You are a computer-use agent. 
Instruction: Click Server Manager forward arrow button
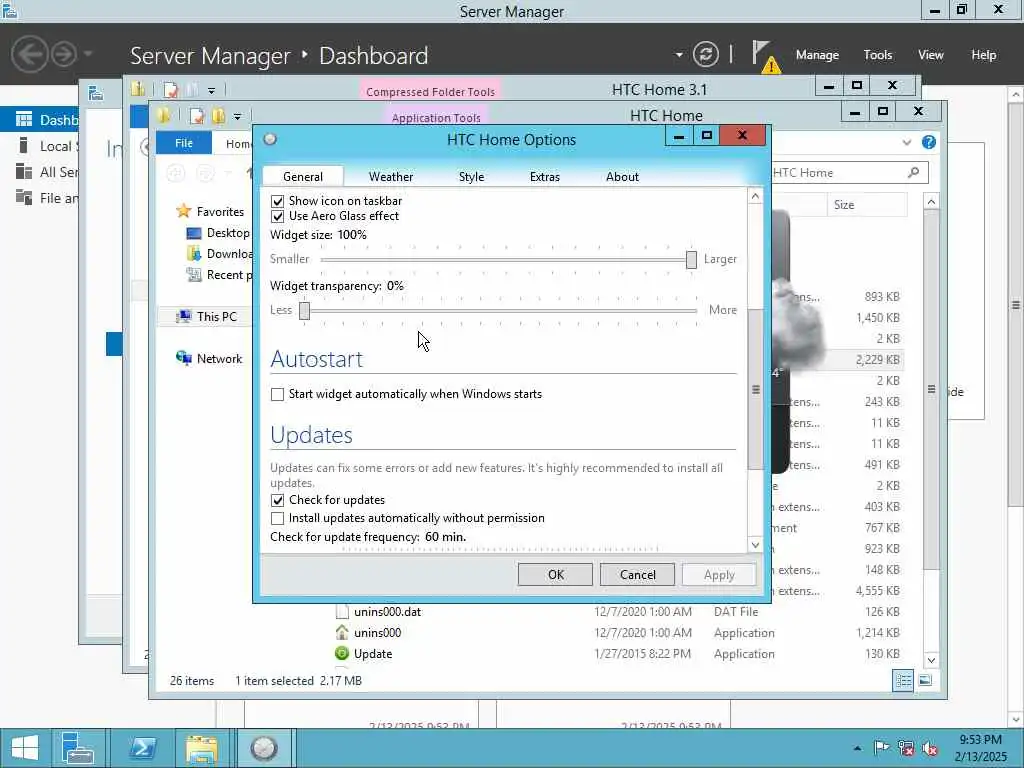coord(64,54)
